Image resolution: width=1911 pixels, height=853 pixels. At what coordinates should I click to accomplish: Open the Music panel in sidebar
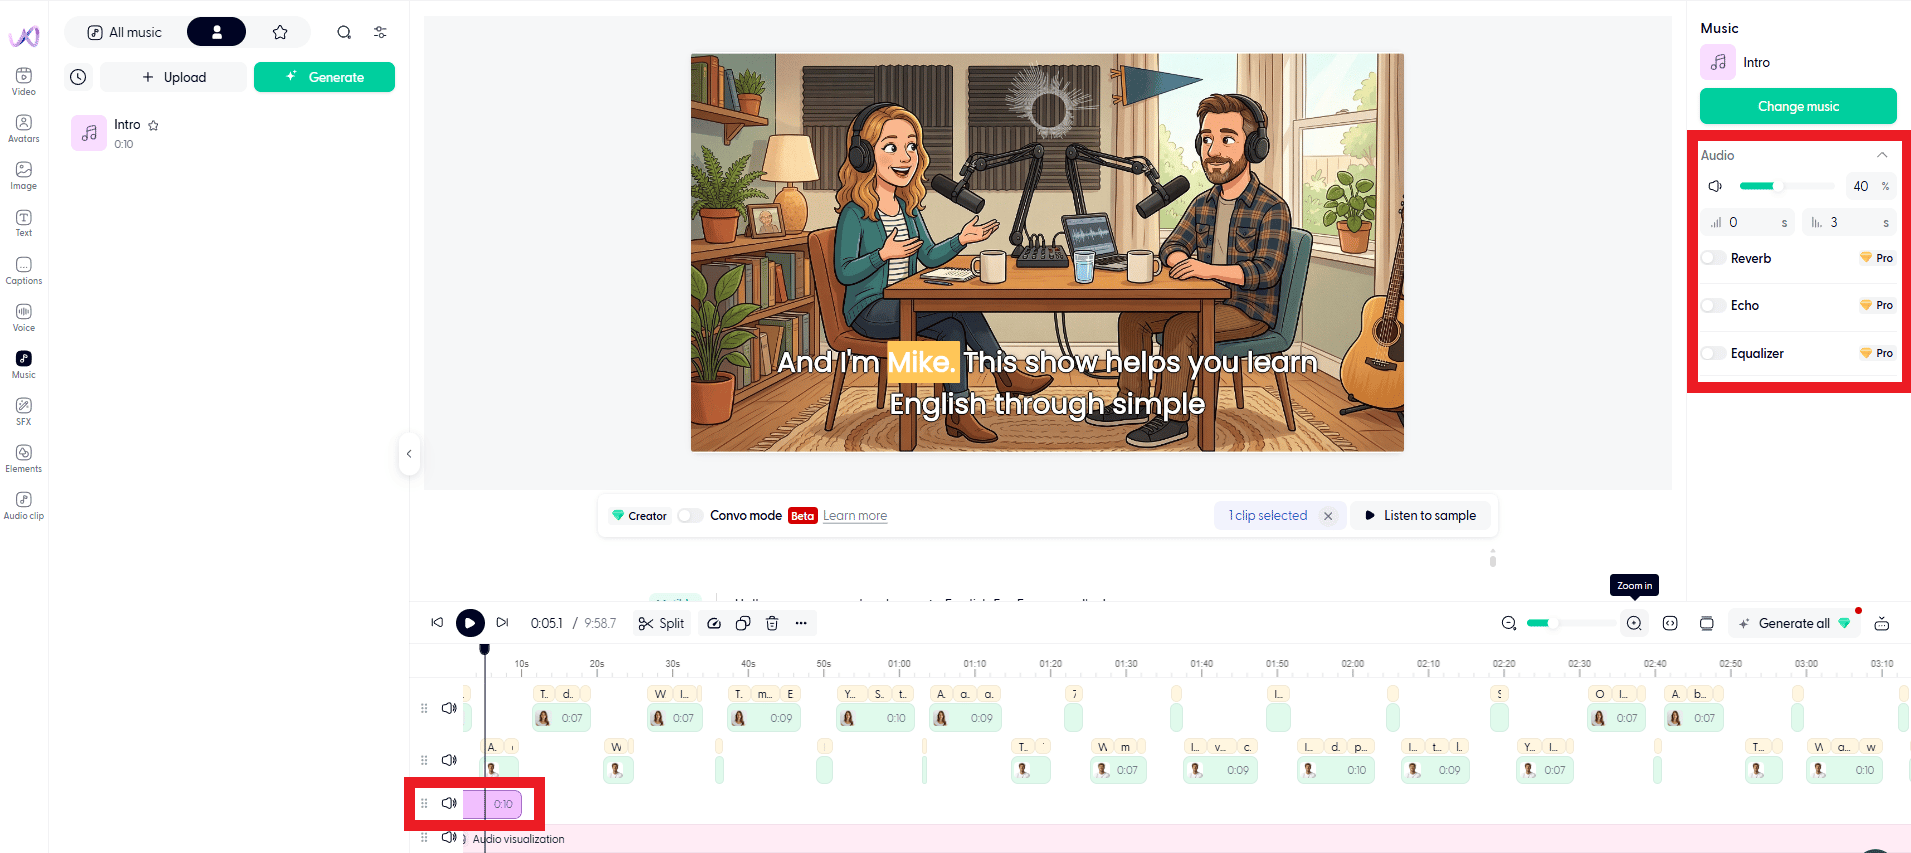pyautogui.click(x=24, y=364)
